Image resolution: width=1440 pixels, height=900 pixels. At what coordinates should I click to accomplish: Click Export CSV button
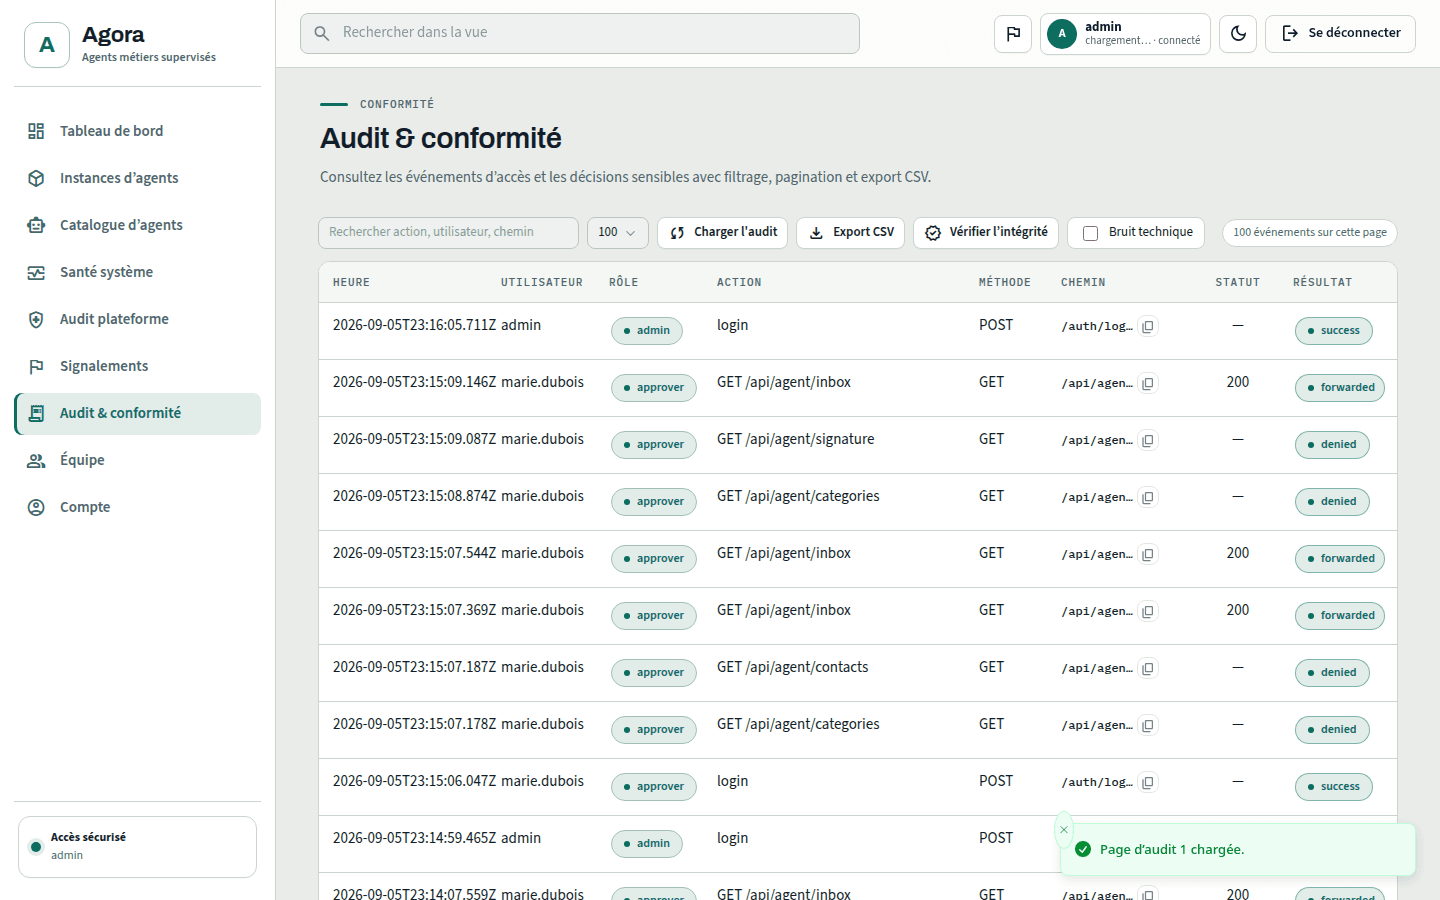pos(851,232)
